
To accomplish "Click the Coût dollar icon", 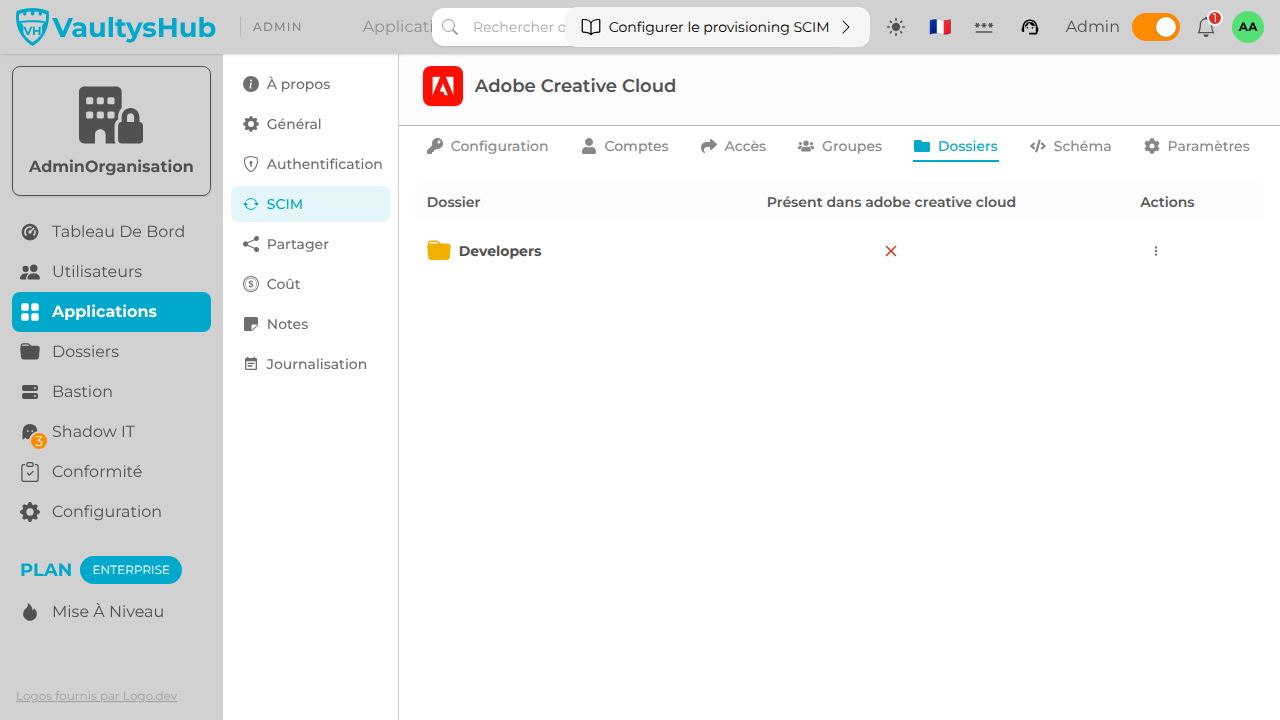I will point(251,284).
